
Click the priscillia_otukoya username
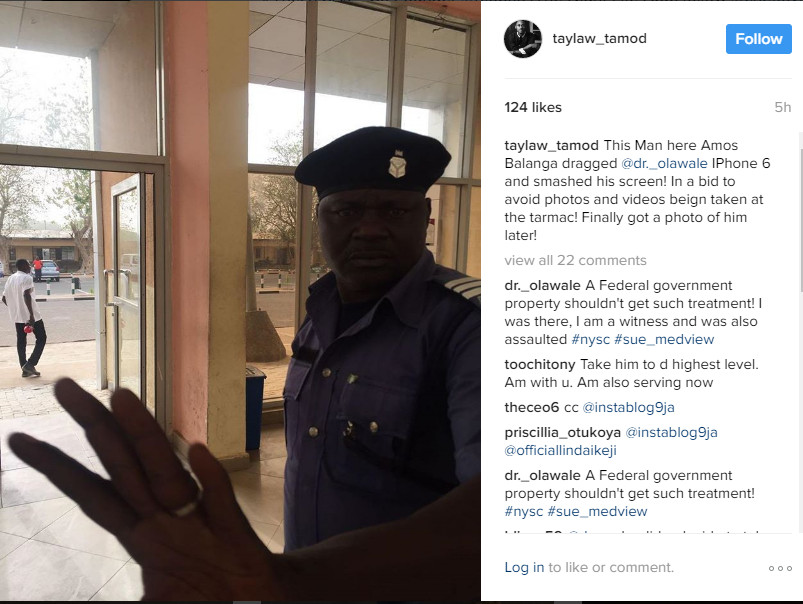click(x=562, y=433)
